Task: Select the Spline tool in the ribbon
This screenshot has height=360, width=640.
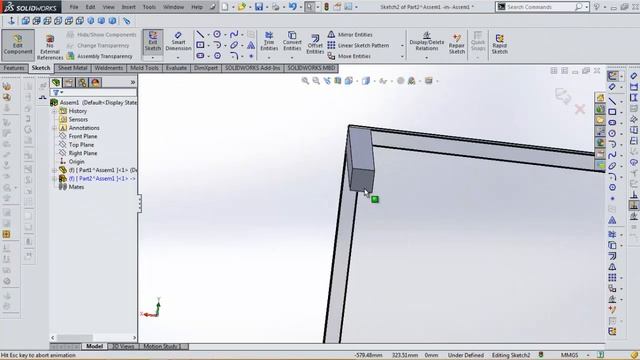Action: coord(234,34)
